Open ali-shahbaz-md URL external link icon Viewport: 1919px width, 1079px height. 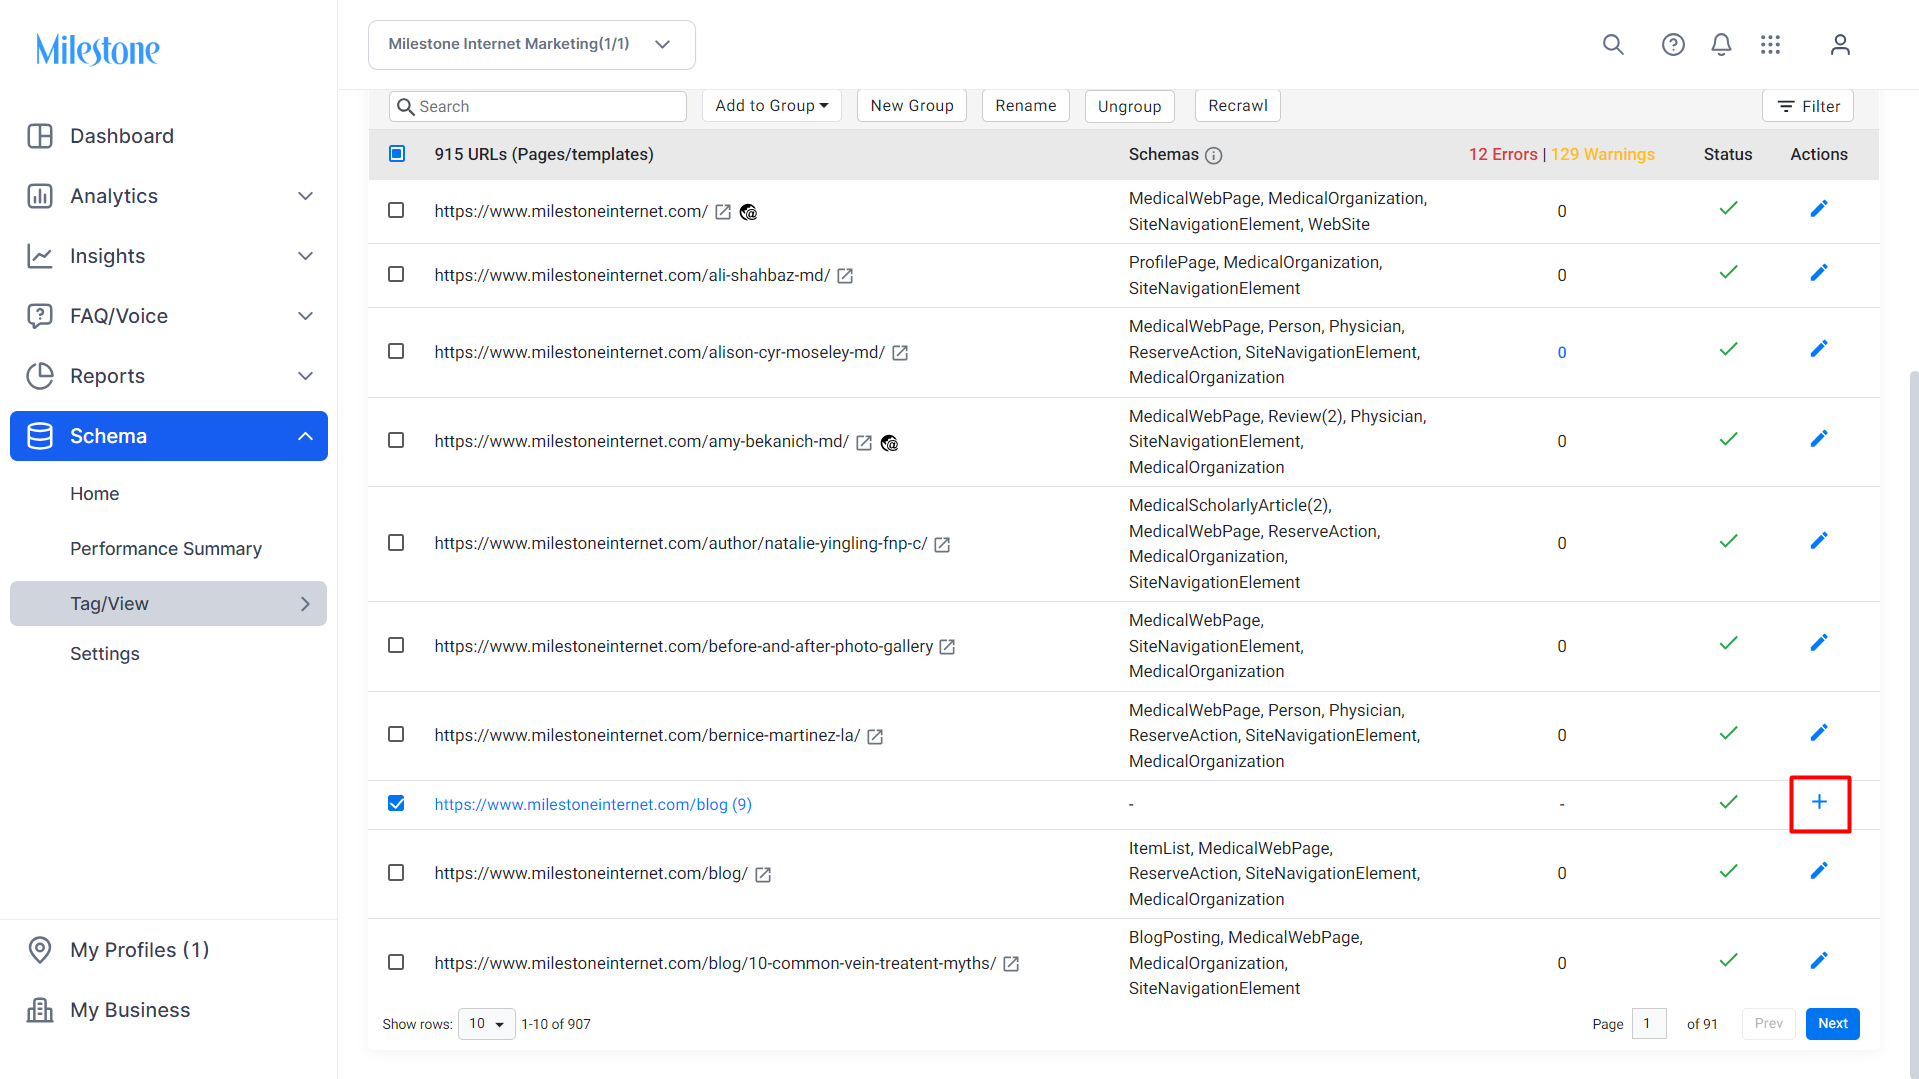(x=845, y=276)
